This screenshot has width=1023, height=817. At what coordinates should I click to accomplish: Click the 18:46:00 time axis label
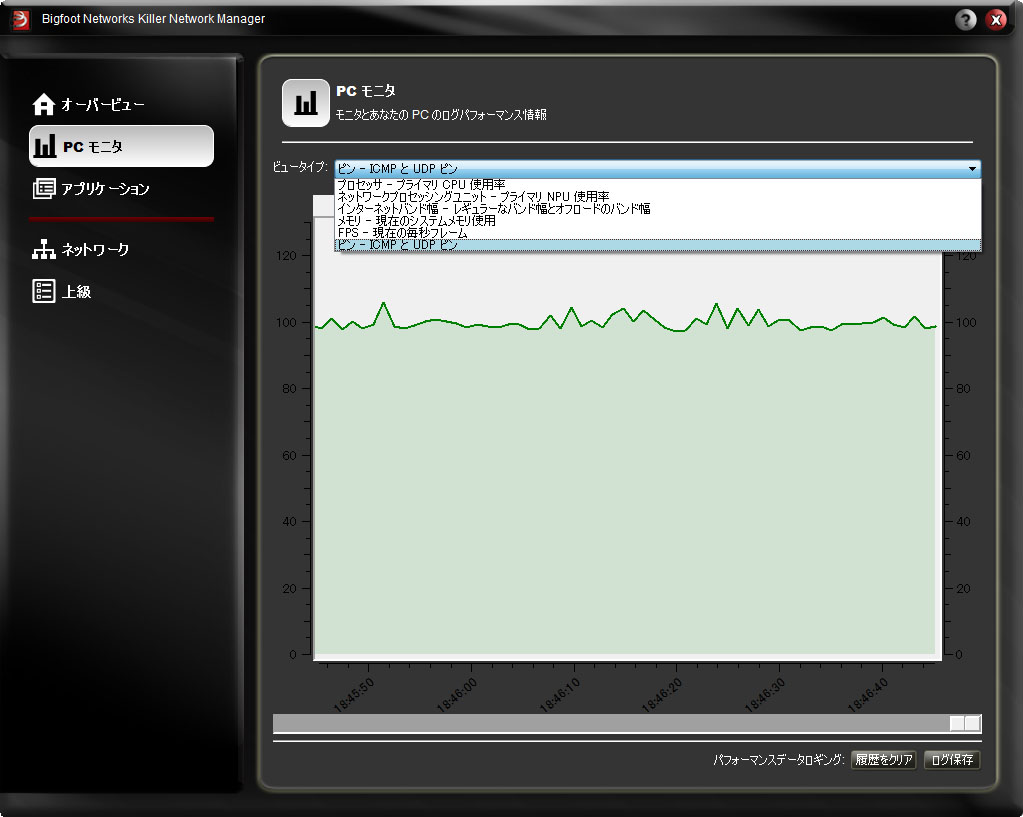coord(457,694)
